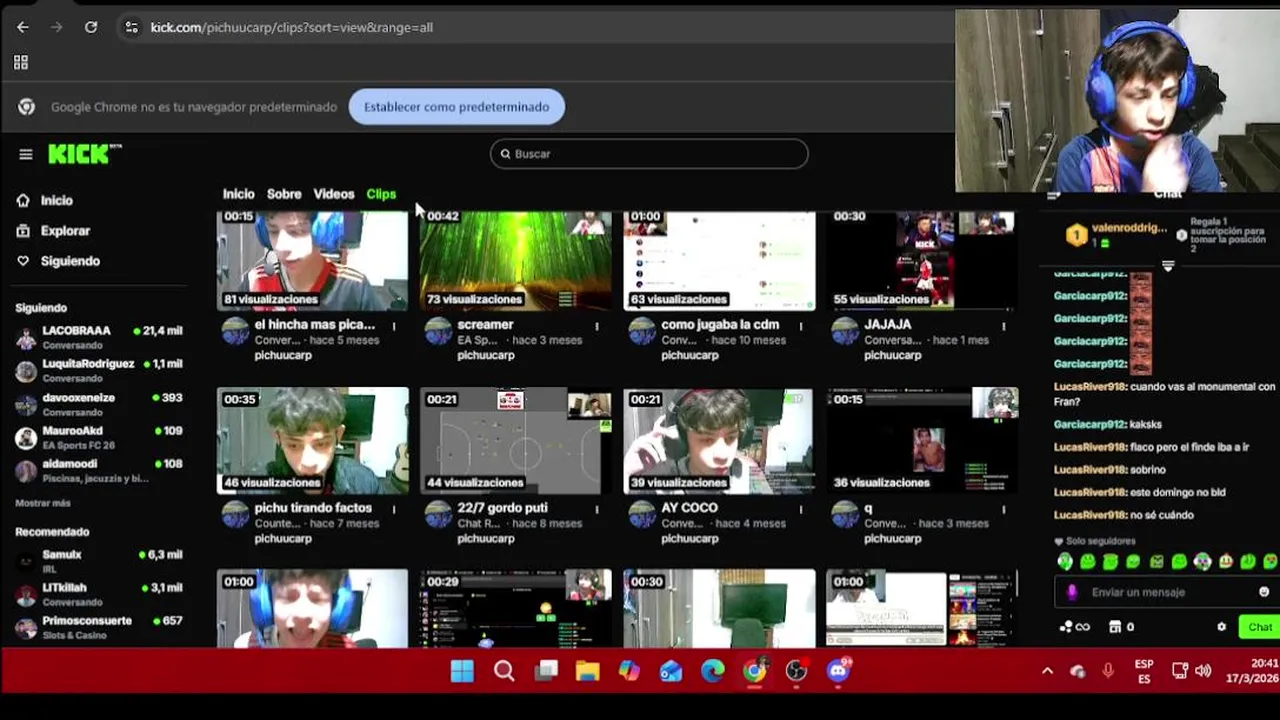
Task: Click the address bar URL kick.com/pichuucarp
Action: [291, 27]
